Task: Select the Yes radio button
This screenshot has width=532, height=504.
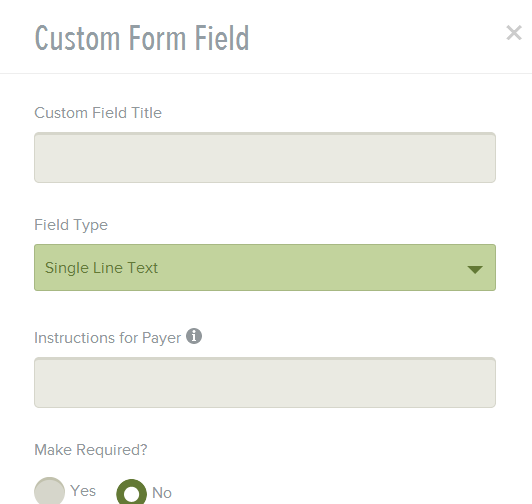Action: [x=50, y=491]
